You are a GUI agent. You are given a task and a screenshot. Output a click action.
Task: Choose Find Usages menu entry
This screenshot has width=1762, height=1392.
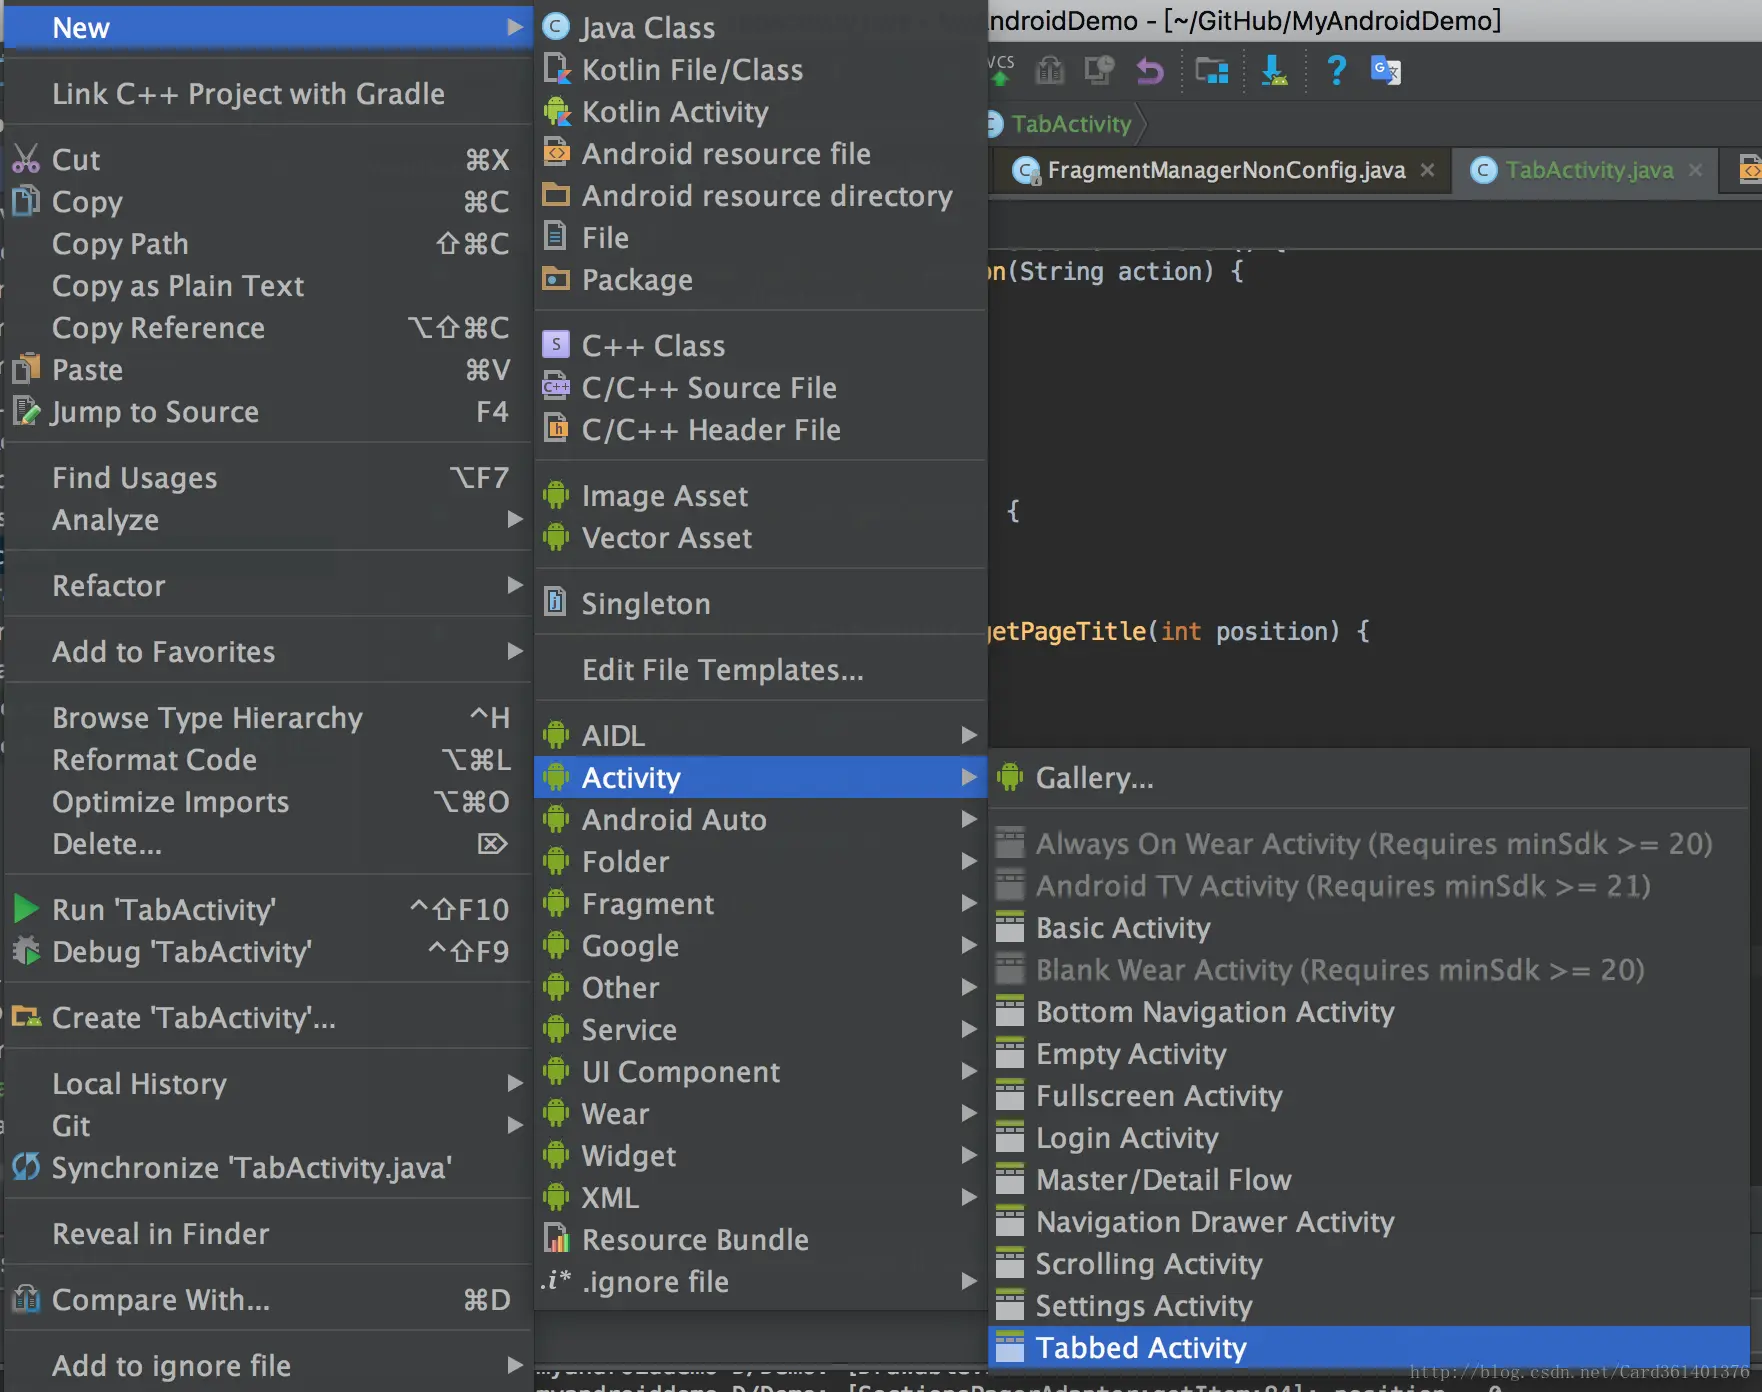tap(268, 477)
